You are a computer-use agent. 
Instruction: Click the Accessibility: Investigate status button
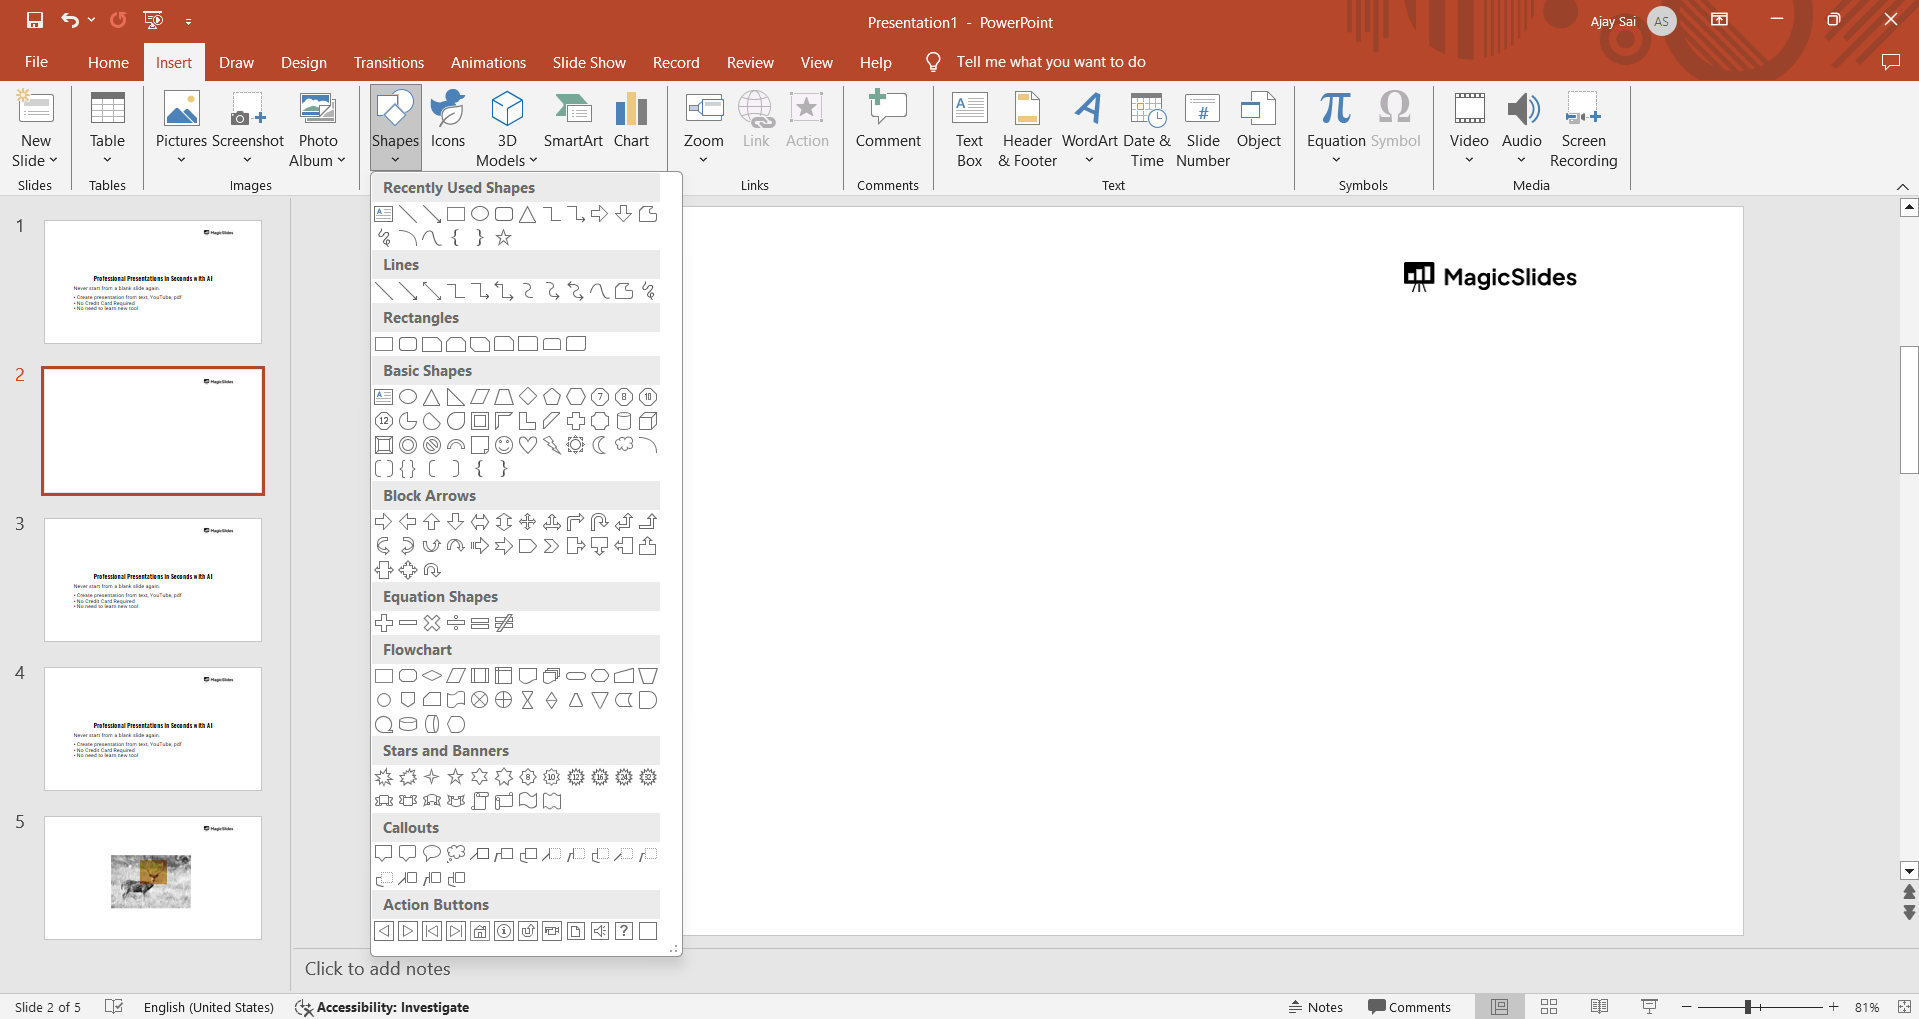pyautogui.click(x=382, y=1007)
